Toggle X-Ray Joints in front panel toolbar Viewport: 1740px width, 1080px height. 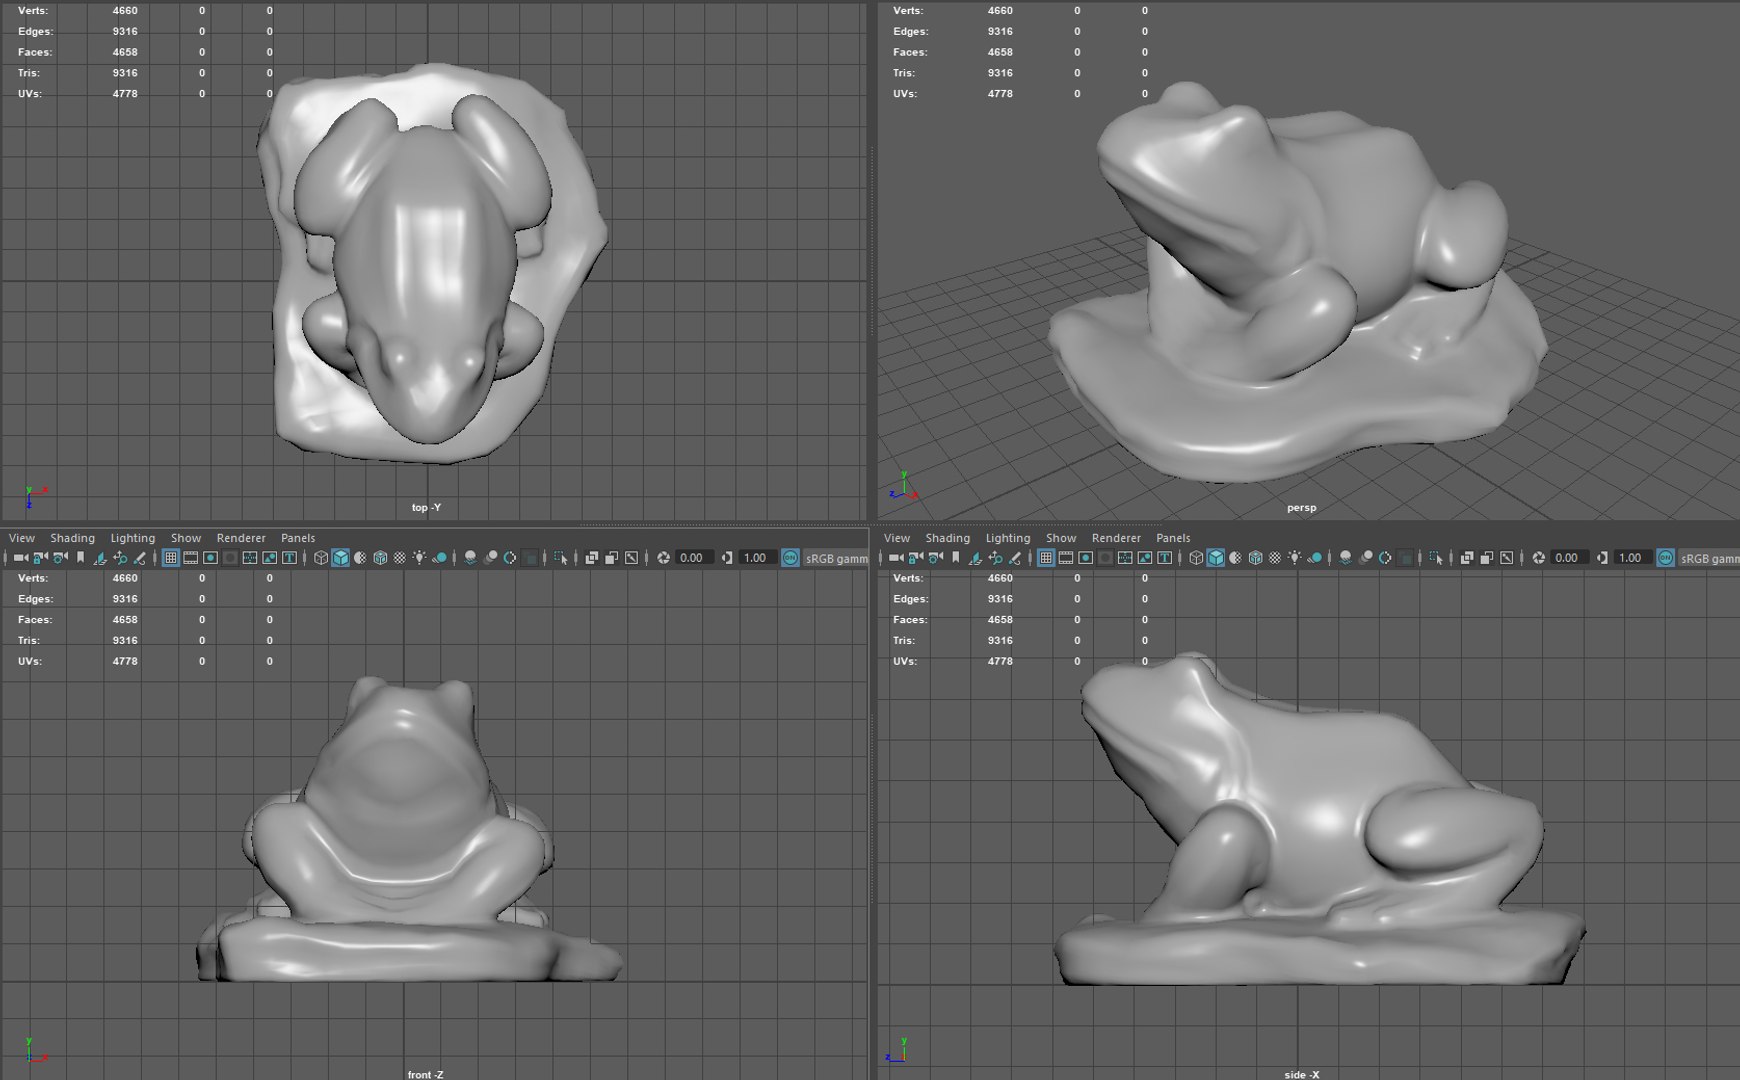coord(632,558)
